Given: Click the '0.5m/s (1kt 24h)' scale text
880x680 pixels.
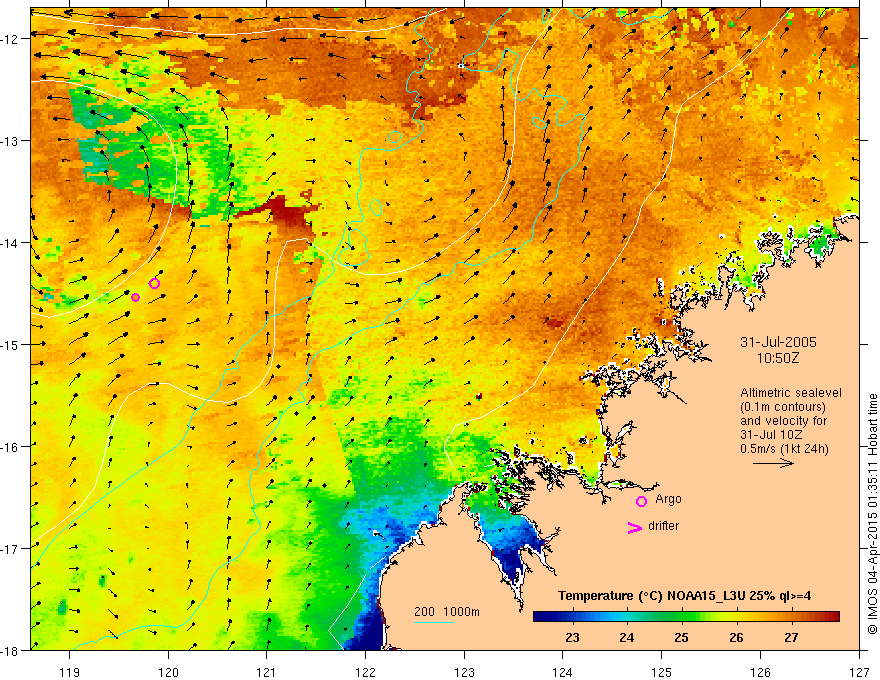Looking at the screenshot, I should click(784, 449).
